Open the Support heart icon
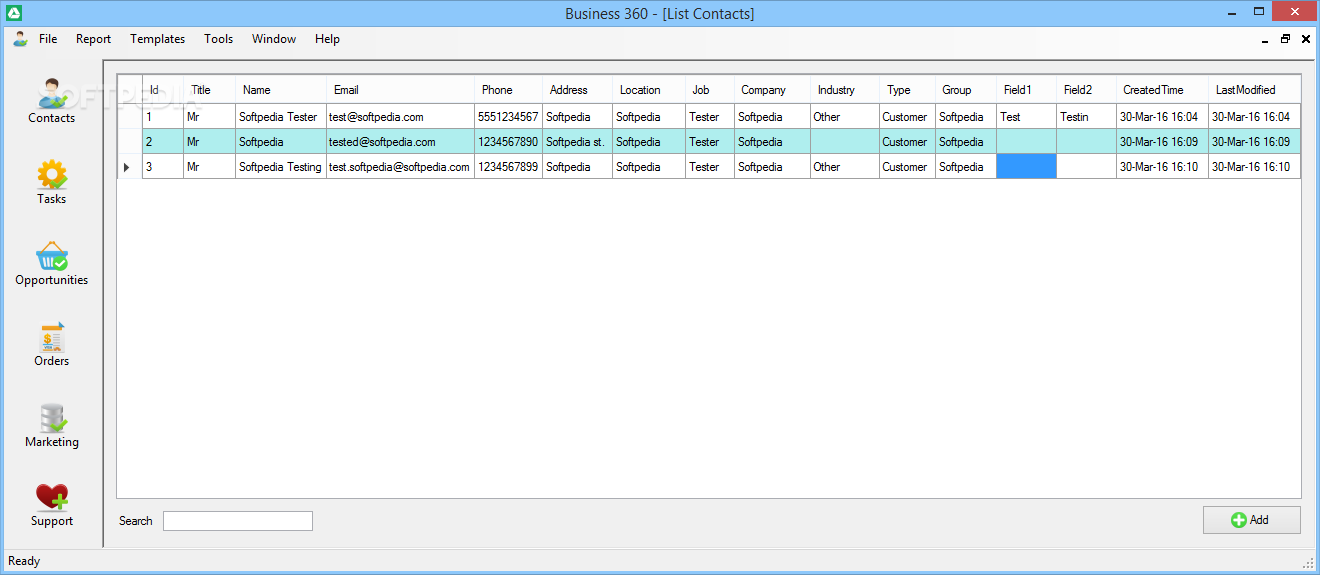 tap(51, 497)
